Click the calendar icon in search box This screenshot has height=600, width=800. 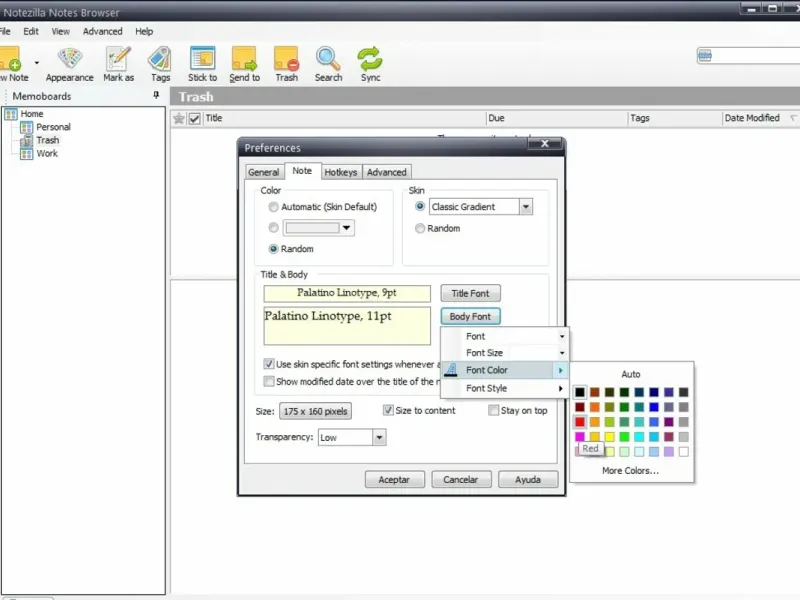coord(705,56)
